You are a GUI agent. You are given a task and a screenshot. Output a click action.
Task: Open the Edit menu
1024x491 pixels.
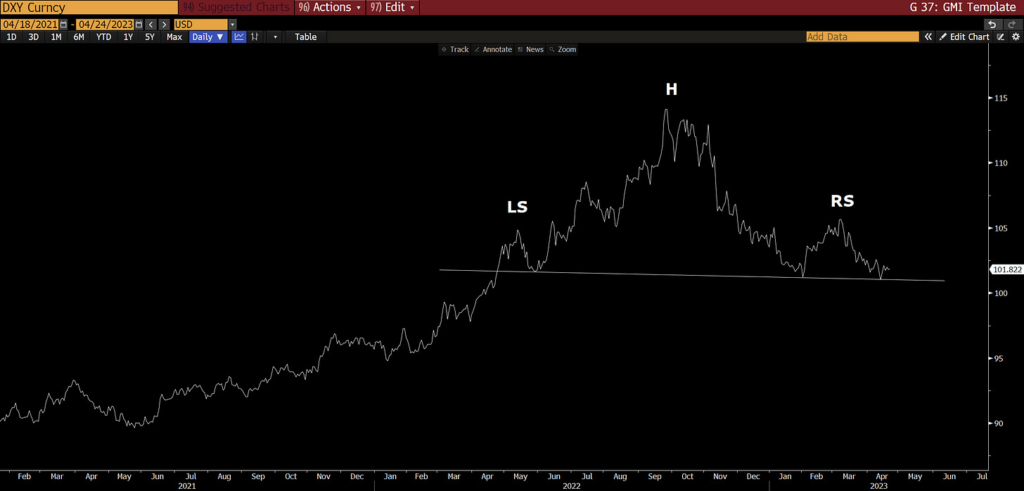[393, 7]
